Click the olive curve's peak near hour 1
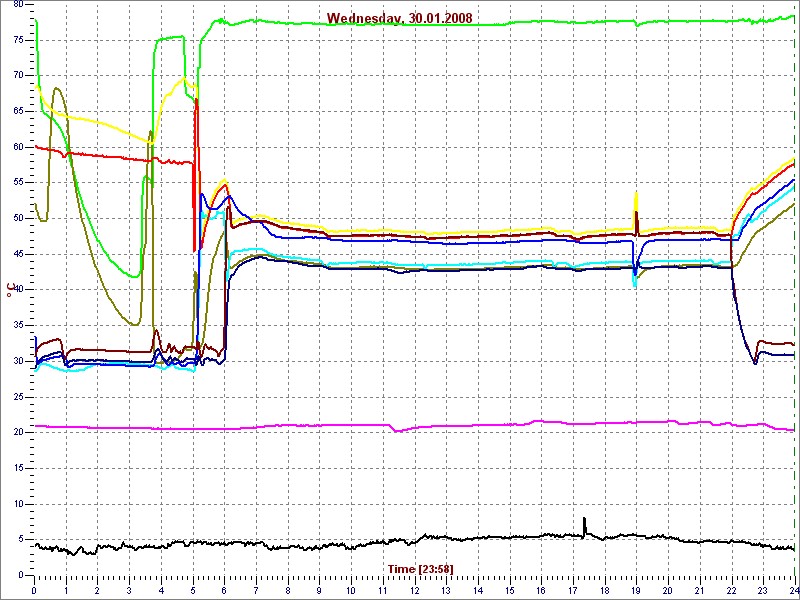 (x=56, y=89)
